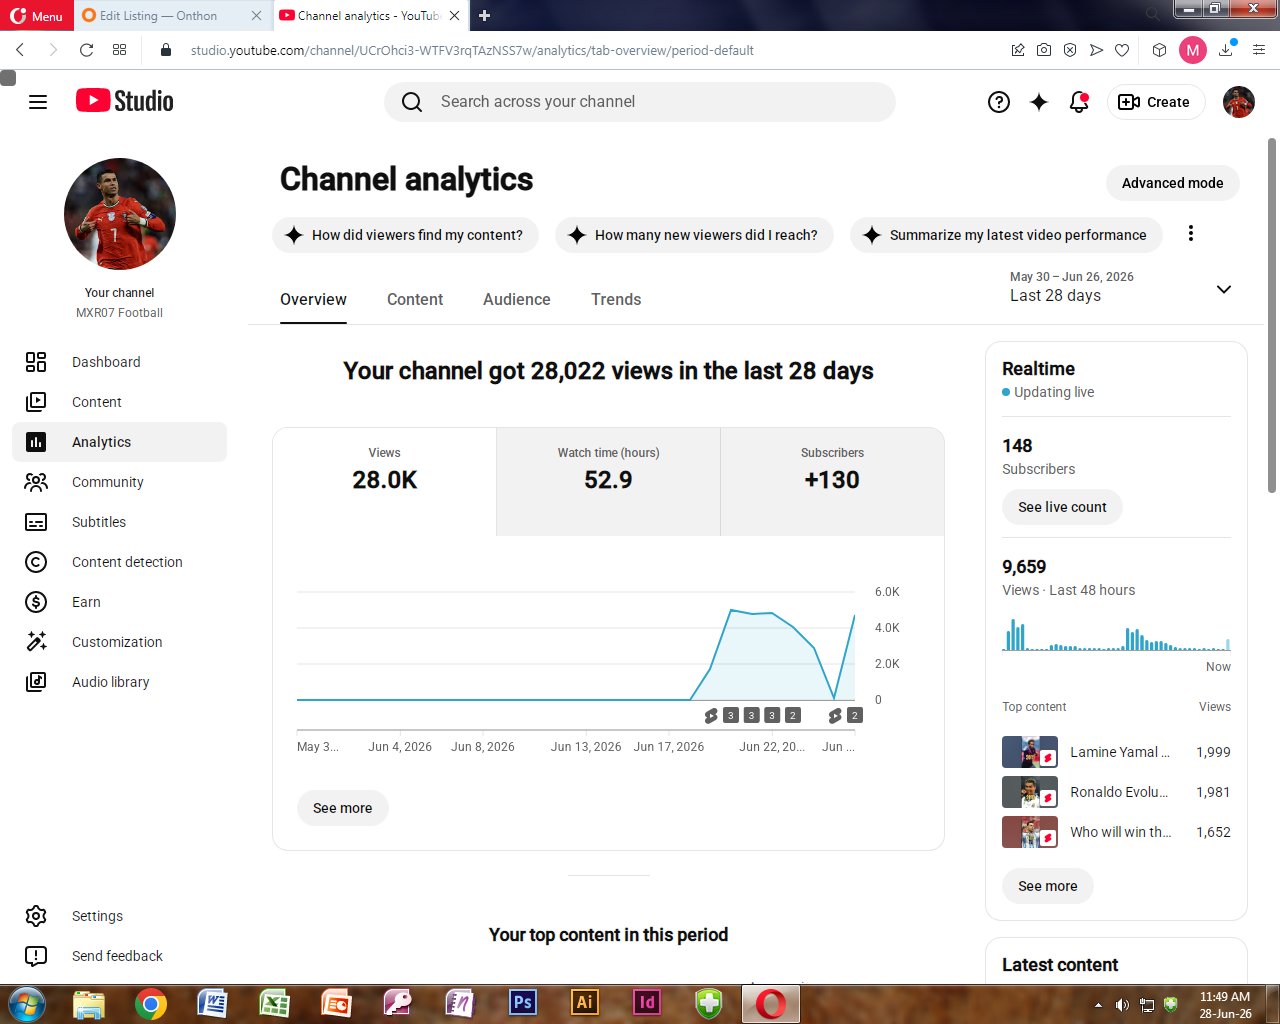Viewport: 1280px width, 1024px height.
Task: Open the Help question mark icon
Action: point(999,102)
